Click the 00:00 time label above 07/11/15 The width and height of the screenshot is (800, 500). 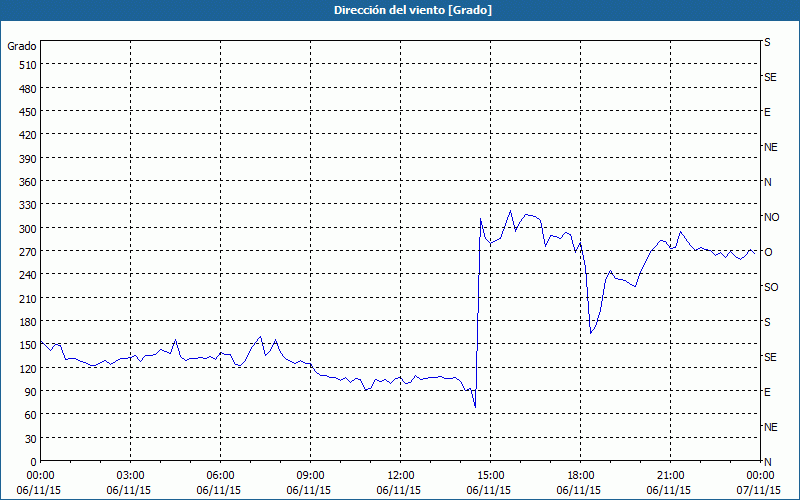click(x=760, y=476)
